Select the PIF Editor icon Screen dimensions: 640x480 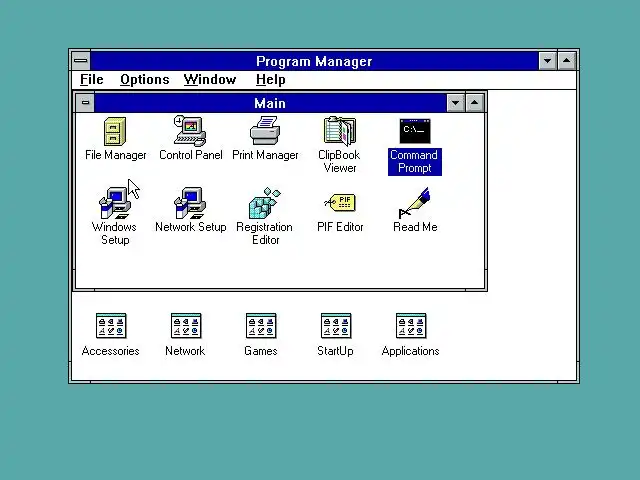[340, 203]
